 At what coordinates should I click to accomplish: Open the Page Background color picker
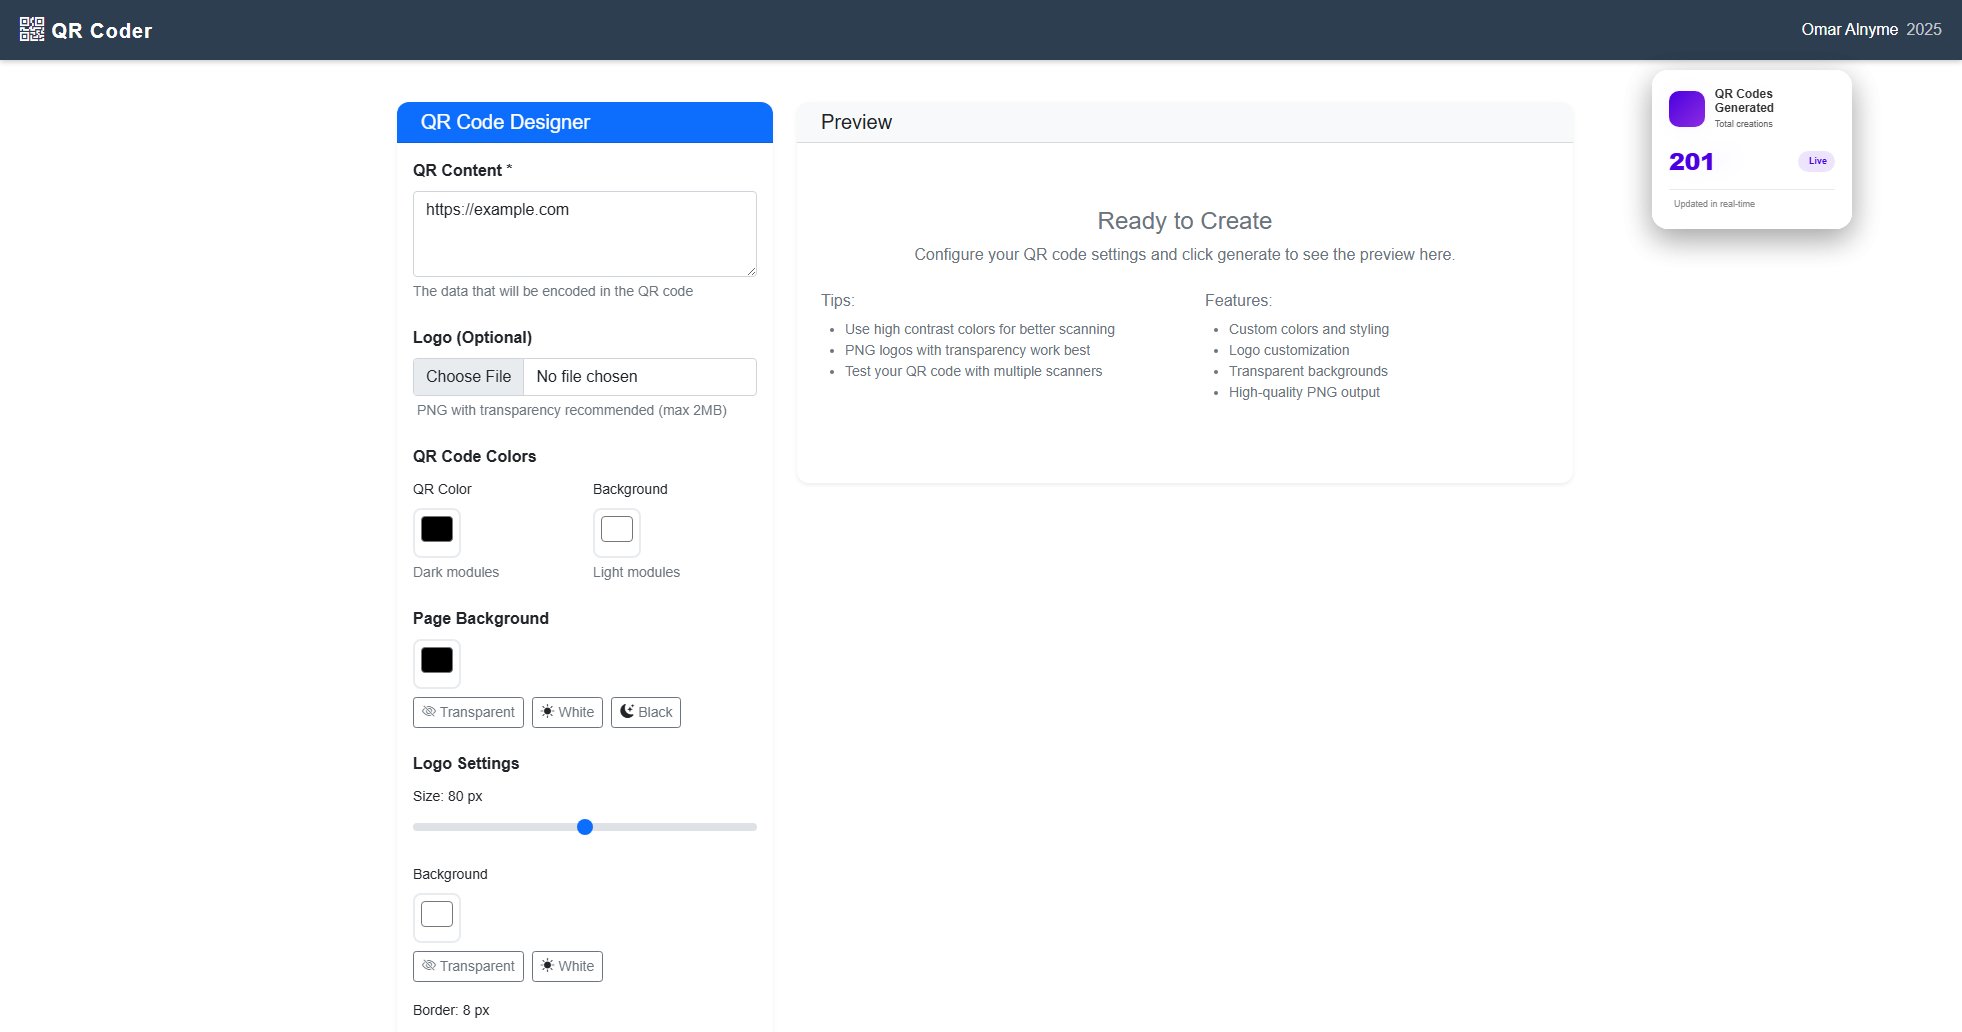coord(437,661)
